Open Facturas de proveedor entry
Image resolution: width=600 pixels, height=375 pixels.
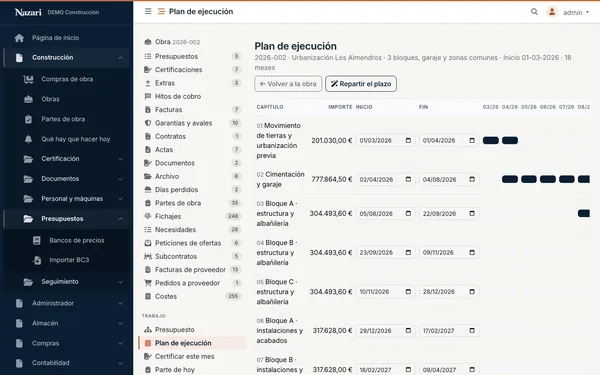click(192, 270)
